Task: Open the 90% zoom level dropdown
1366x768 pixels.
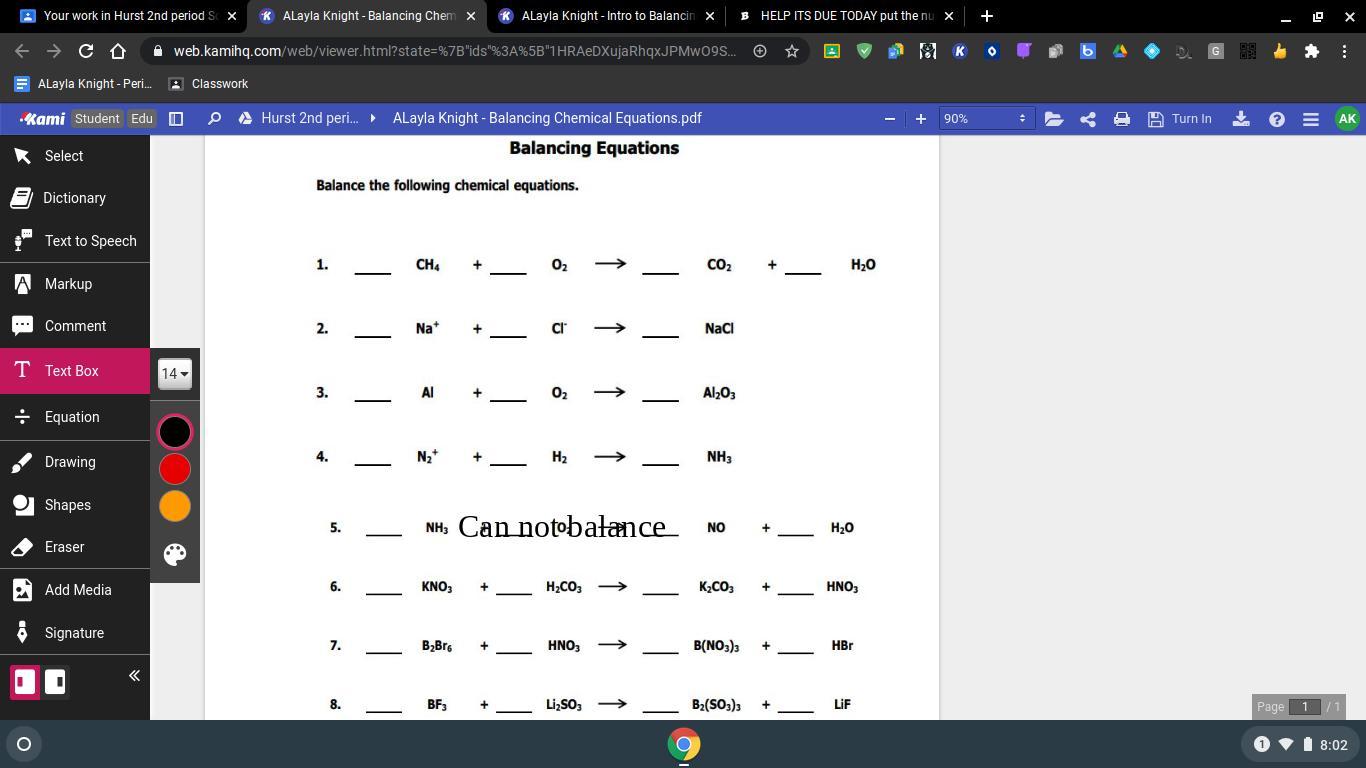Action: pyautogui.click(x=985, y=119)
